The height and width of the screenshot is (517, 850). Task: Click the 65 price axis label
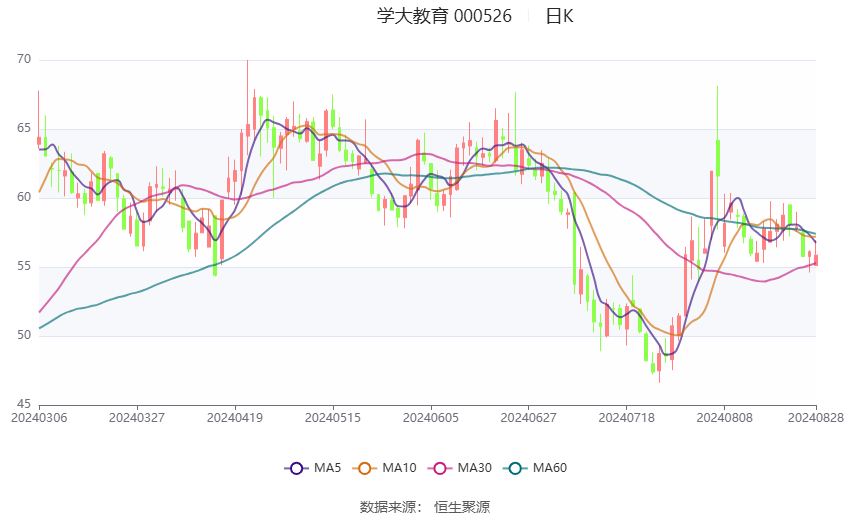[24, 128]
